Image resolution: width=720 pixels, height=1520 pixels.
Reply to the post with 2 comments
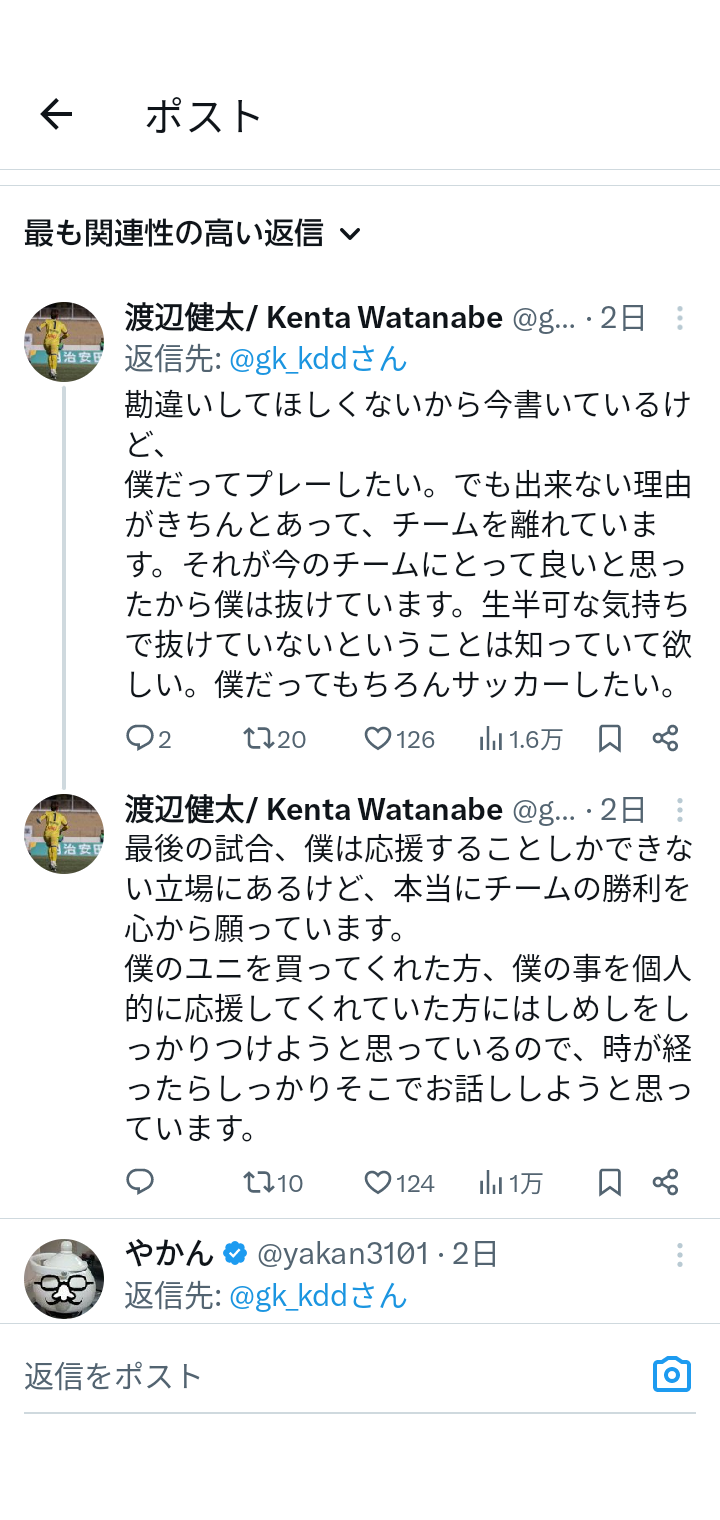[x=140, y=739]
